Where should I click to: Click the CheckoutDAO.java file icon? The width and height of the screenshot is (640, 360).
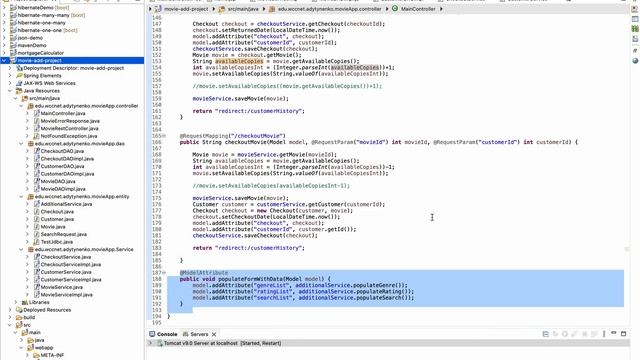(x=36, y=151)
